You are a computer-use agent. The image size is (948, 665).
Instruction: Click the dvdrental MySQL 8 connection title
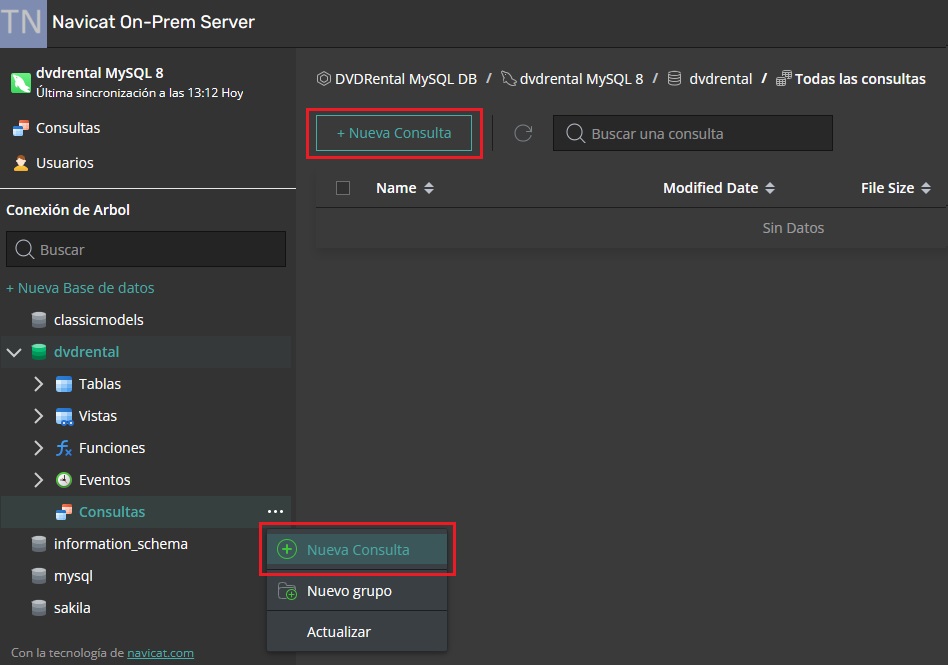tap(100, 73)
